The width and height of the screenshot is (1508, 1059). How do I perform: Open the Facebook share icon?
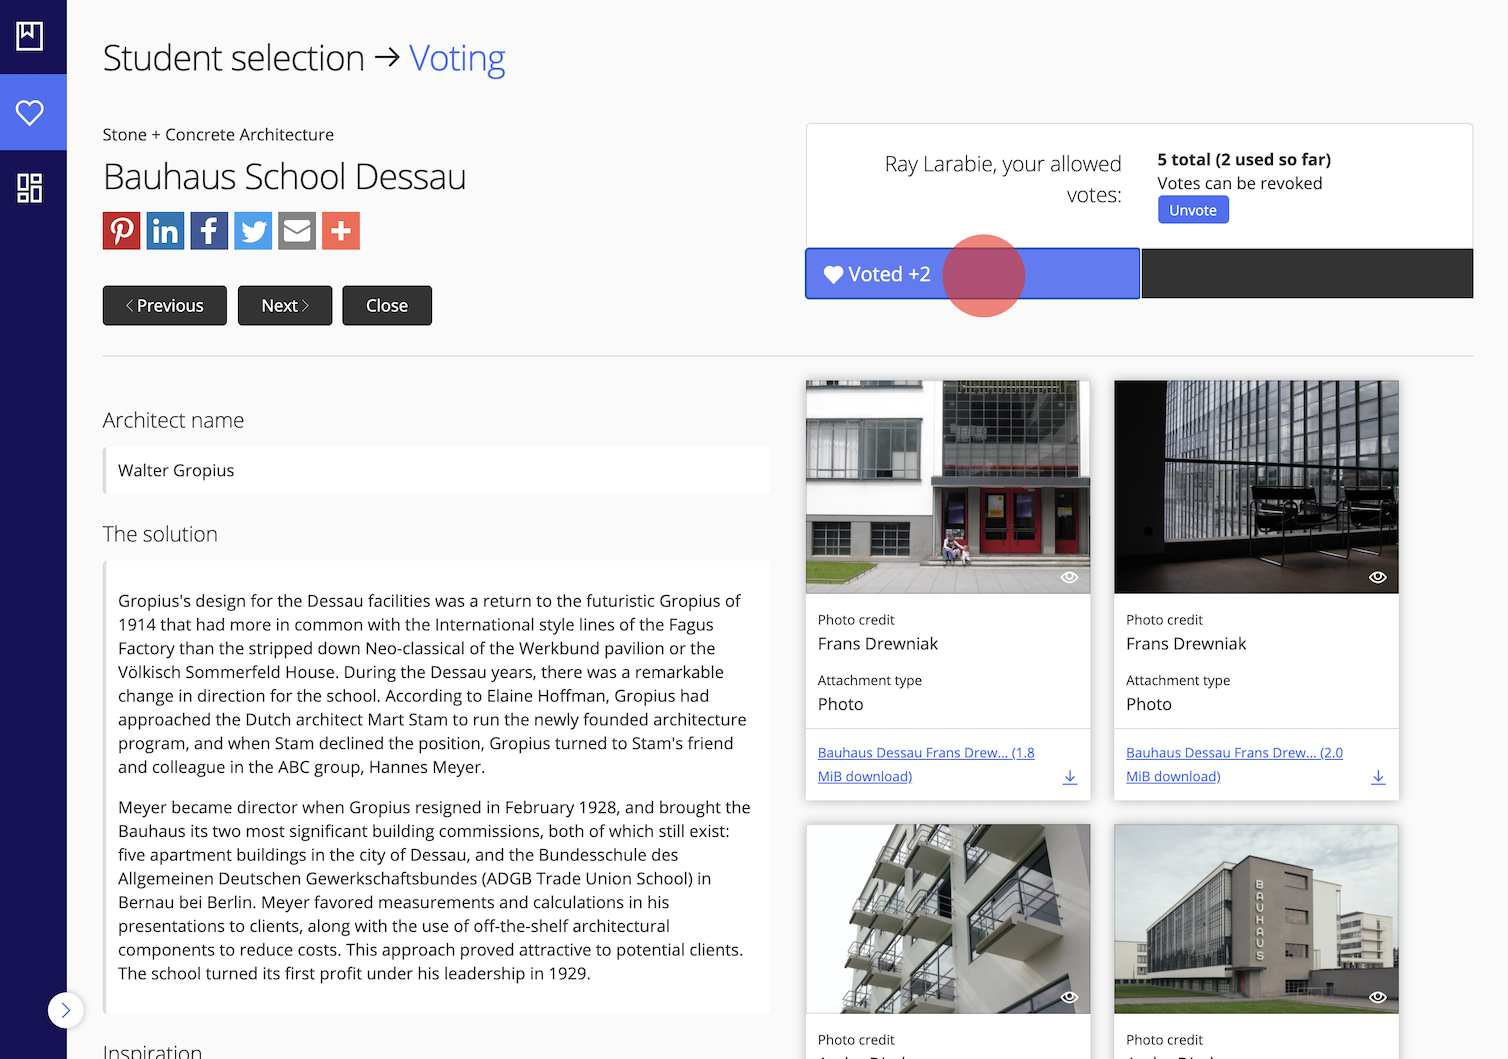point(209,230)
